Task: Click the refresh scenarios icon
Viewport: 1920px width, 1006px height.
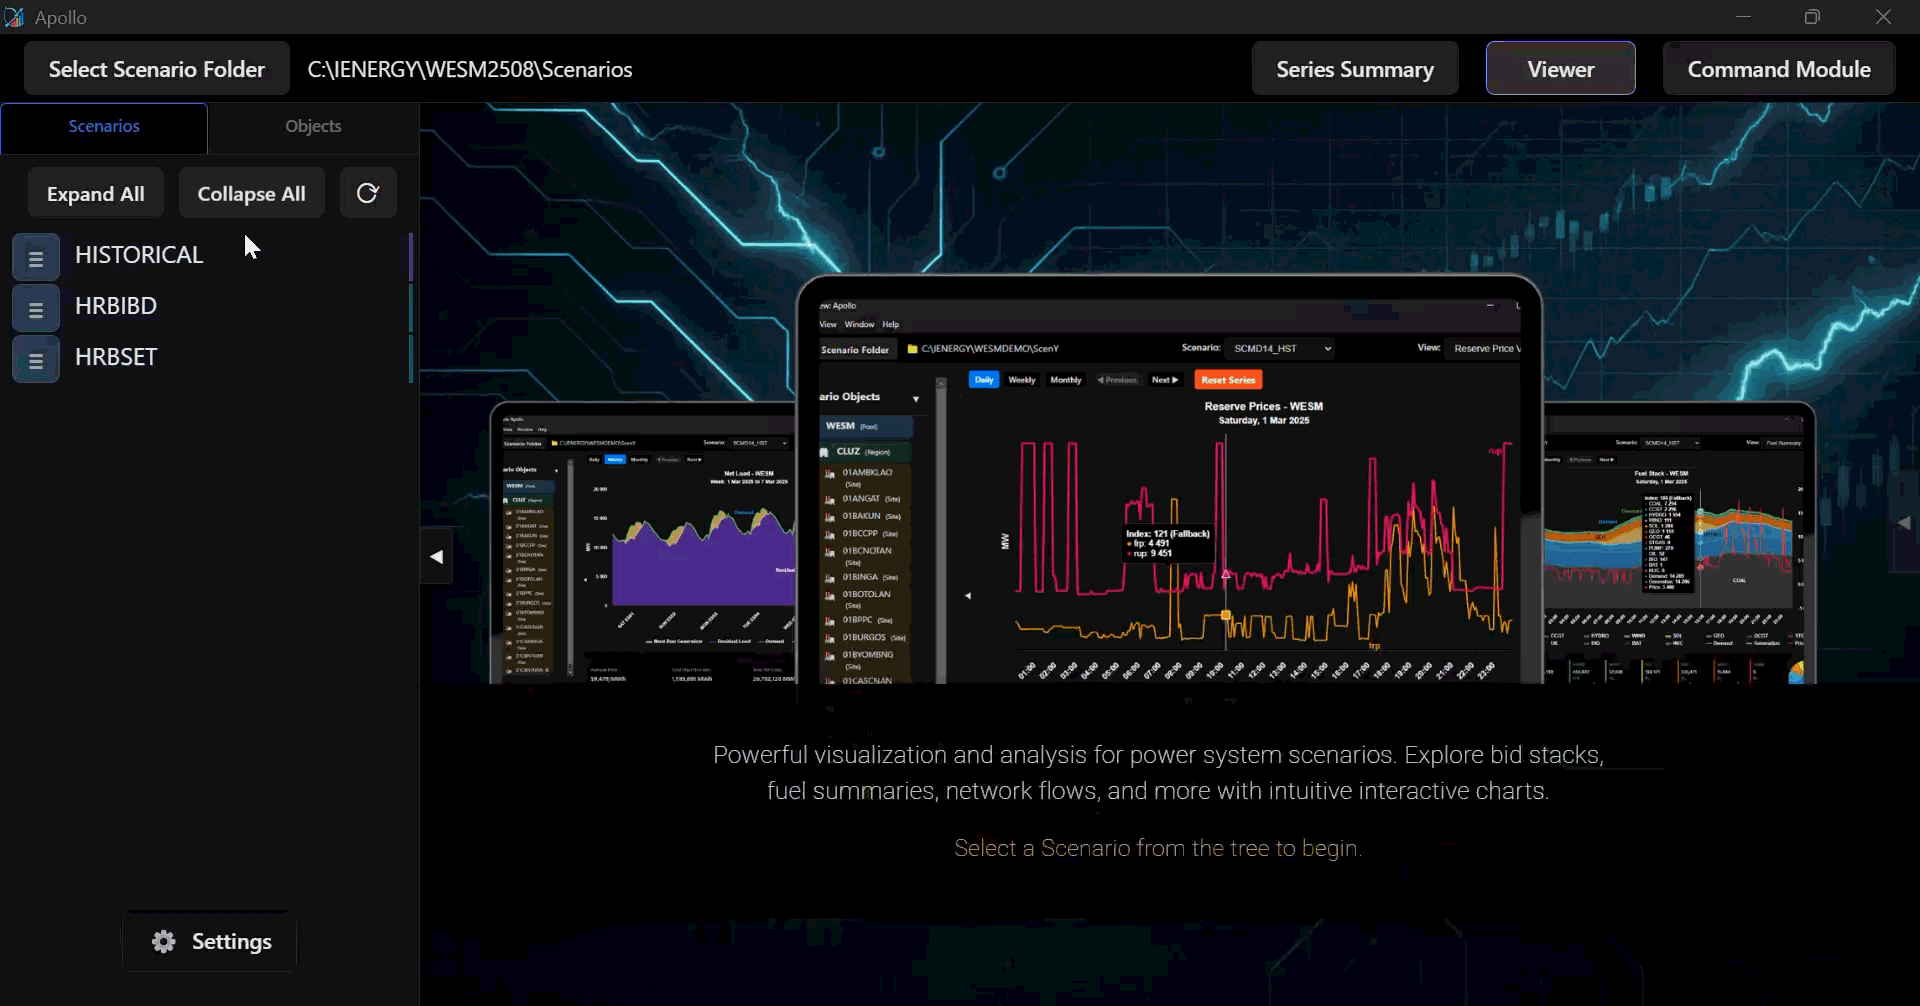Action: (x=368, y=193)
